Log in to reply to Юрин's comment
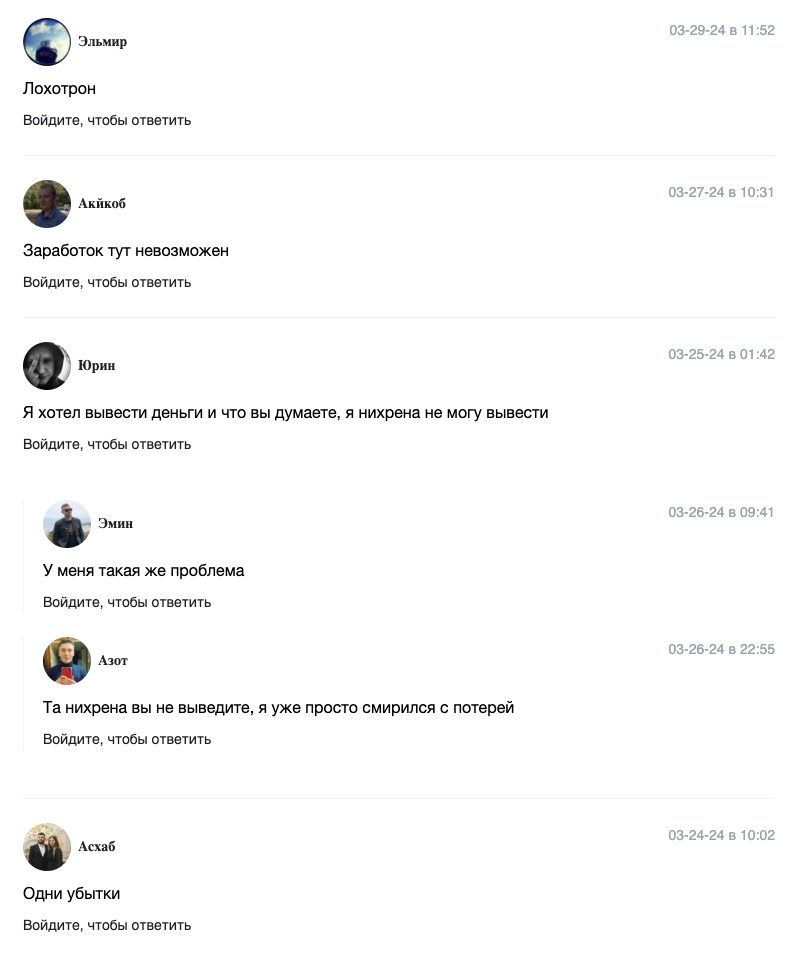This screenshot has height=955, width=808. click(x=107, y=445)
